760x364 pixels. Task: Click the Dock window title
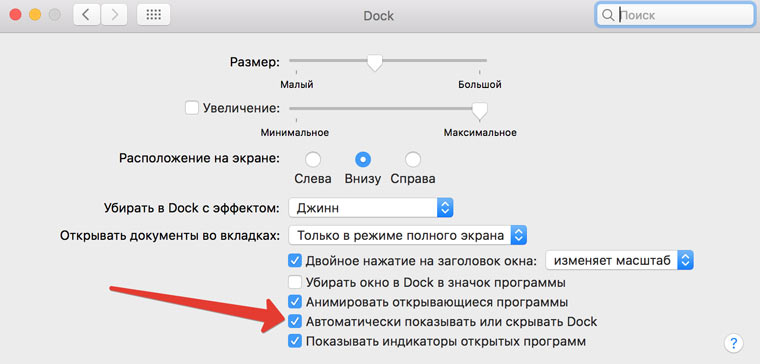(379, 16)
